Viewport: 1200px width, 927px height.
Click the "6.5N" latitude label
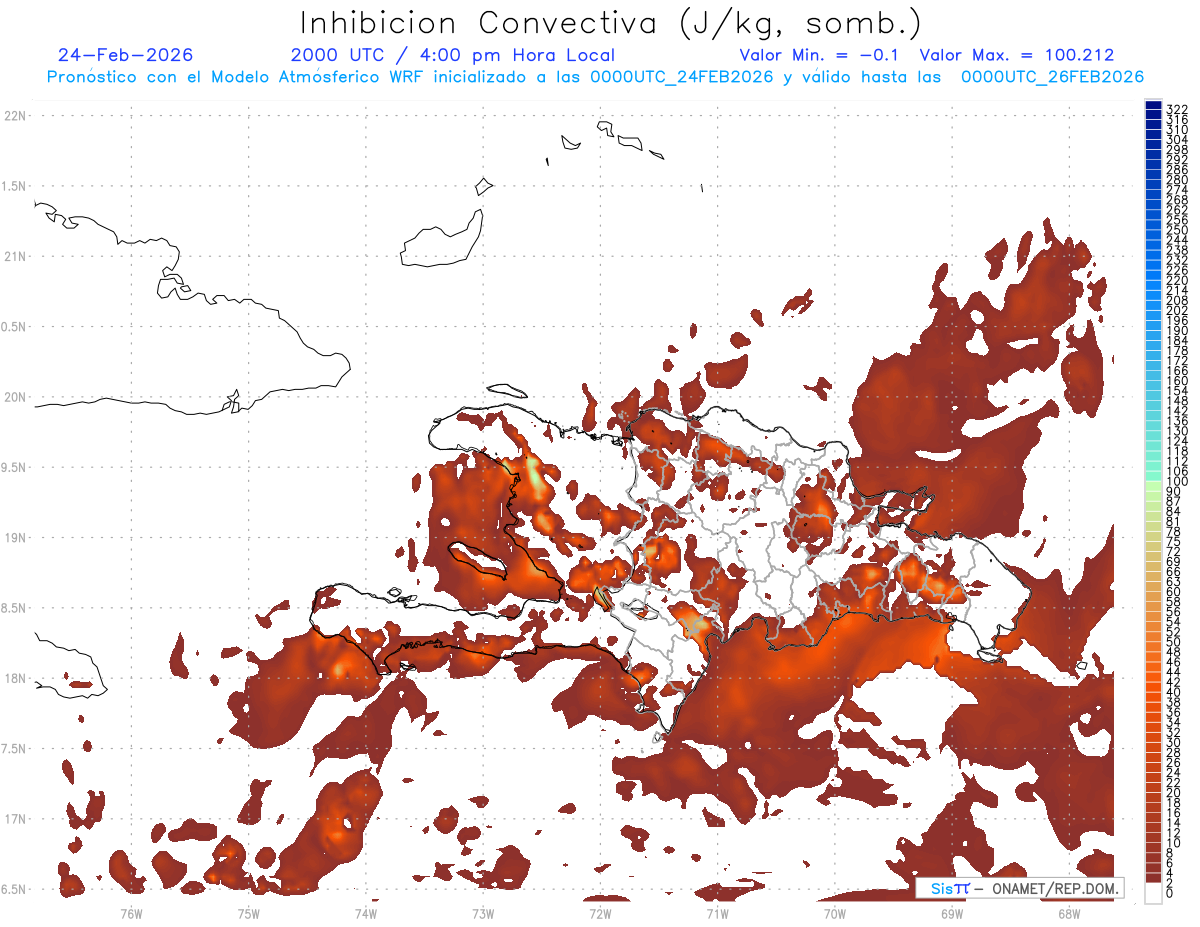pyautogui.click(x=15, y=889)
